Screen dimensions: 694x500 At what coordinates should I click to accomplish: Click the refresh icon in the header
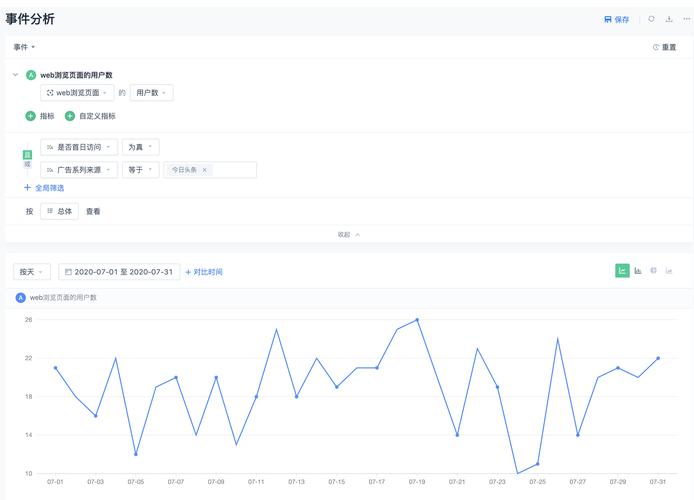click(x=652, y=19)
